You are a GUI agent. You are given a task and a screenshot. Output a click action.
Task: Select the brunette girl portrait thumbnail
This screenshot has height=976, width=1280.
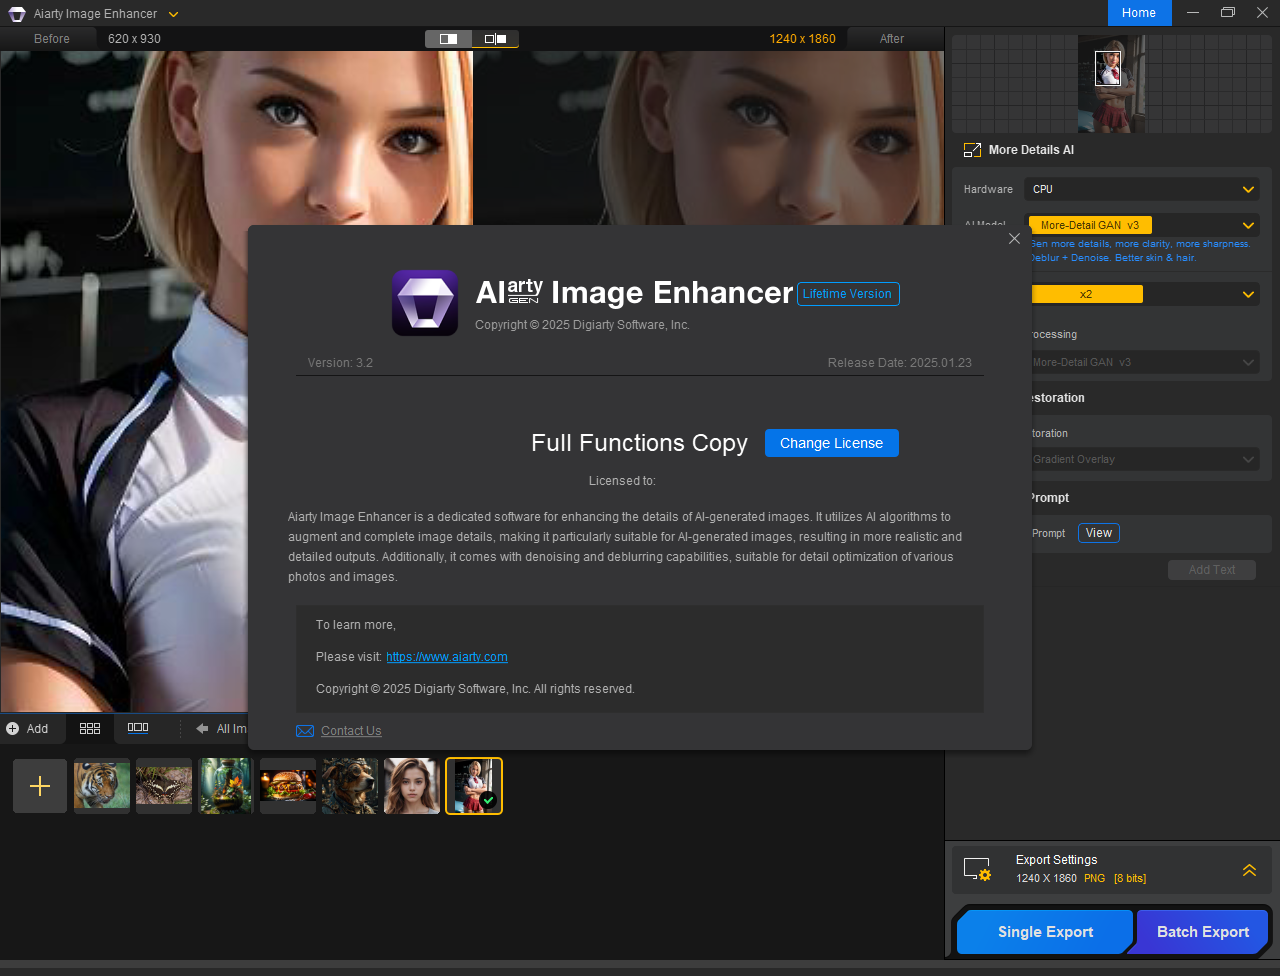coord(412,786)
